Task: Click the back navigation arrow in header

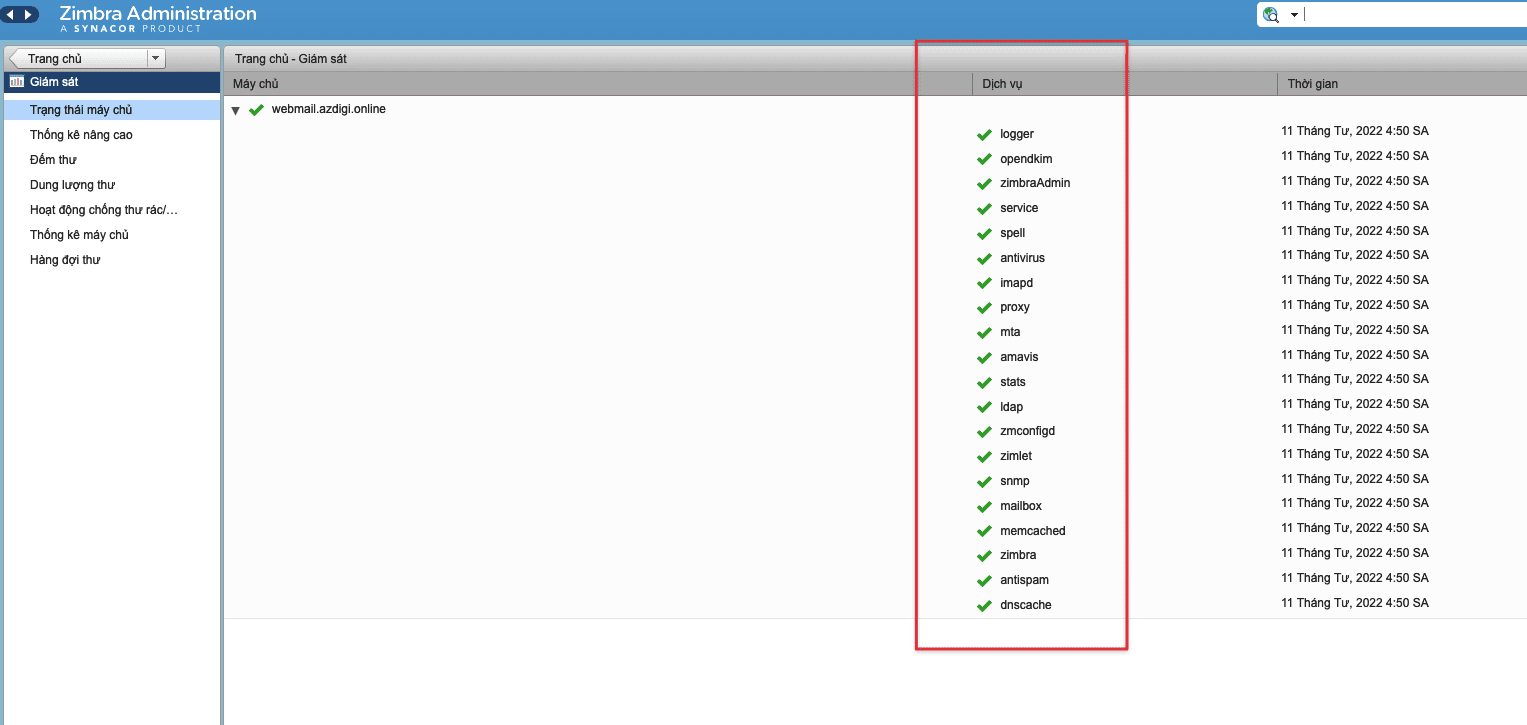Action: 12,15
